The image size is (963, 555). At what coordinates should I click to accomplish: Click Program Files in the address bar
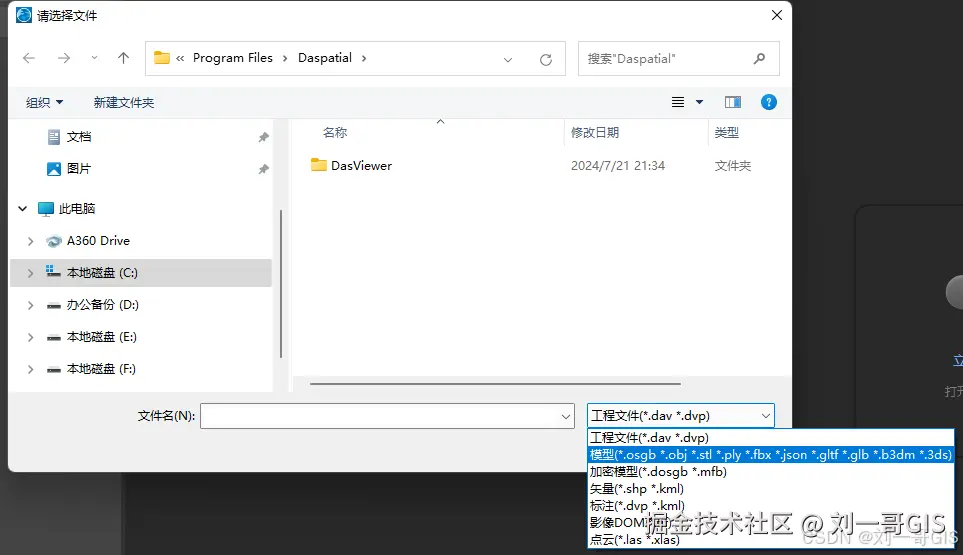(233, 58)
